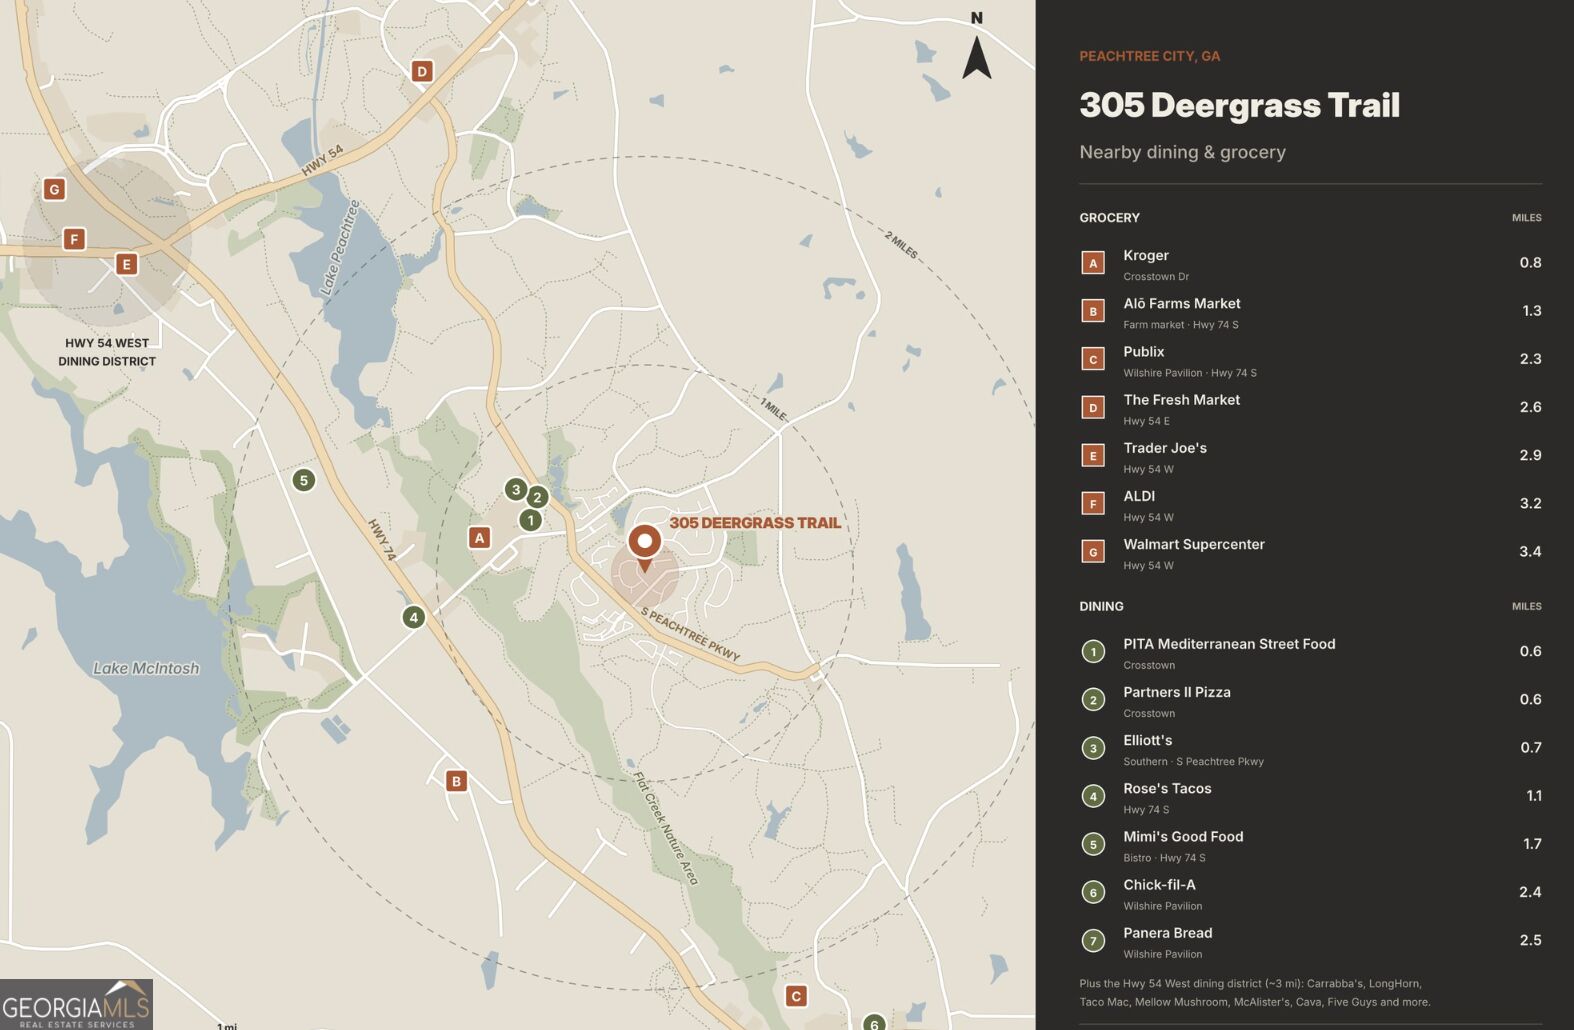The height and width of the screenshot is (1030, 1574).
Task: Click the Georgia MLS logo
Action: [76, 1004]
